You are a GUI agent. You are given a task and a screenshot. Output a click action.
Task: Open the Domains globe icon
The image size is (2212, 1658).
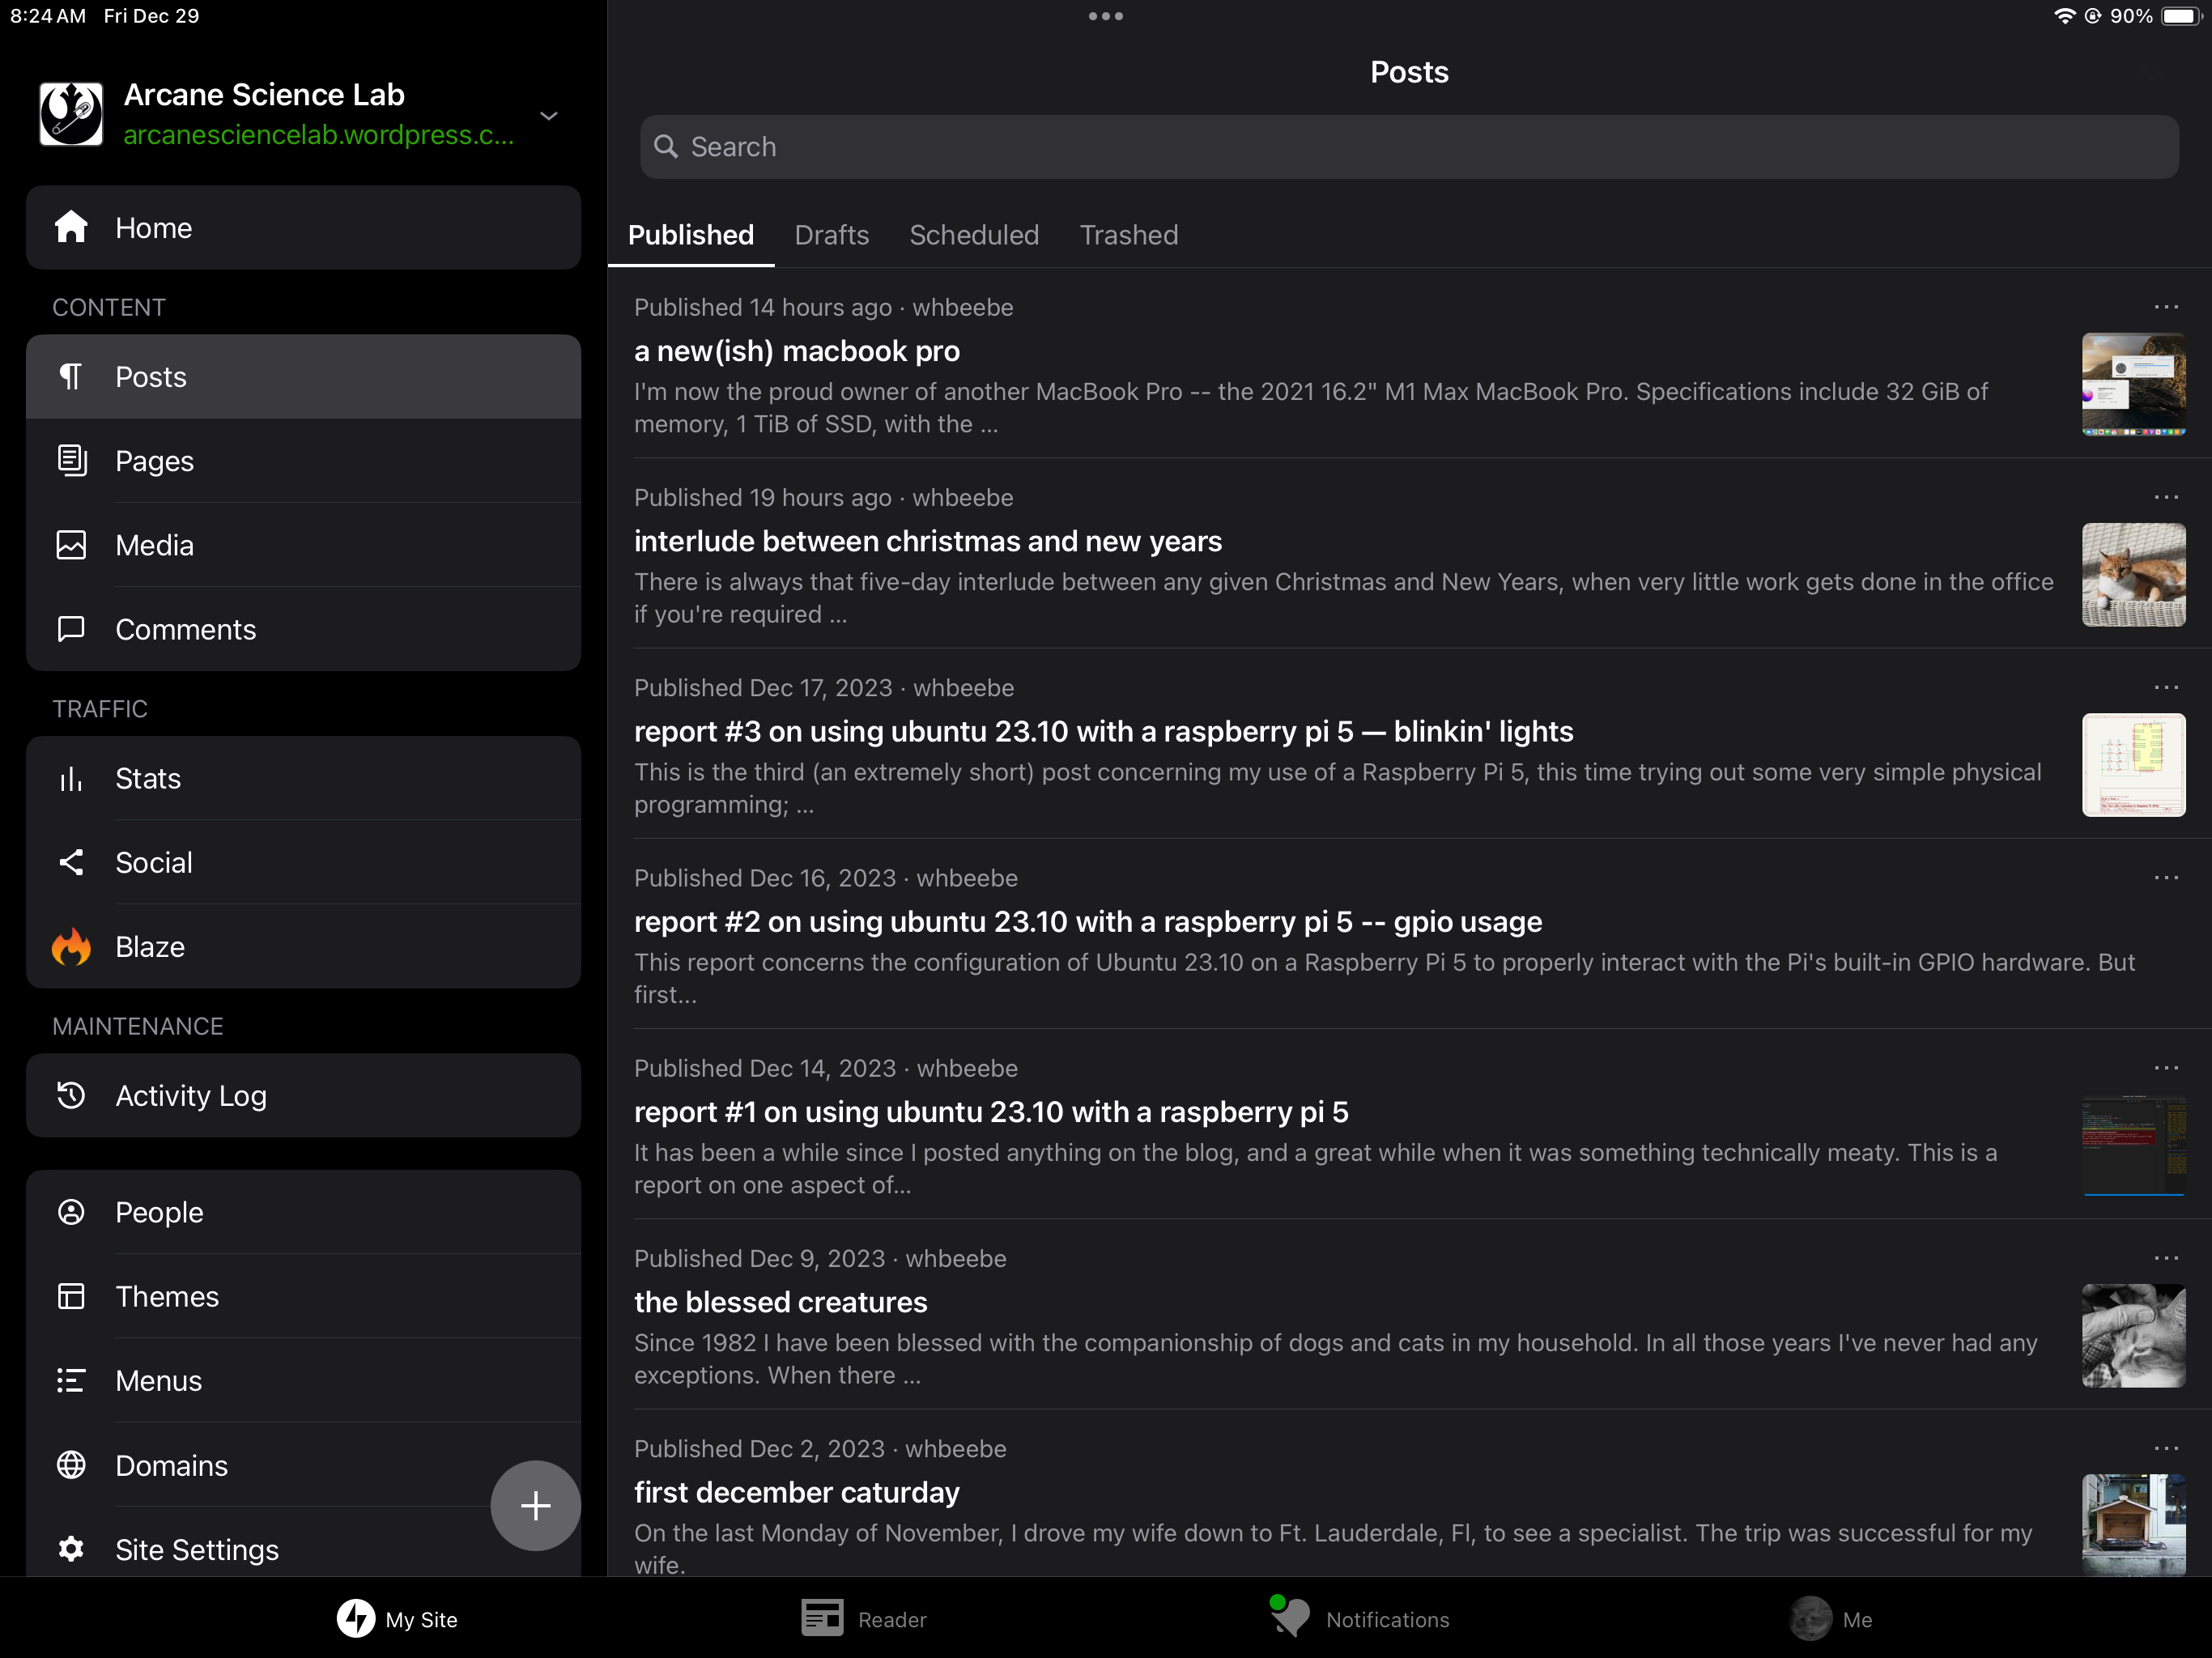pos(71,1464)
